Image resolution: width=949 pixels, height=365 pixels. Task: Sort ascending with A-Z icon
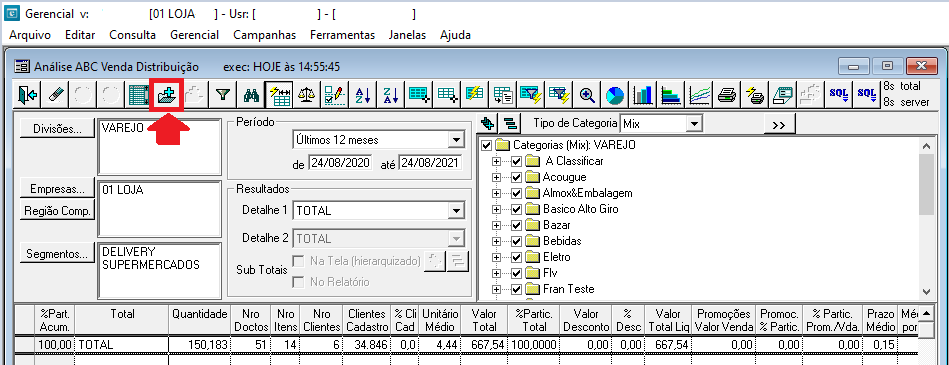(x=363, y=95)
